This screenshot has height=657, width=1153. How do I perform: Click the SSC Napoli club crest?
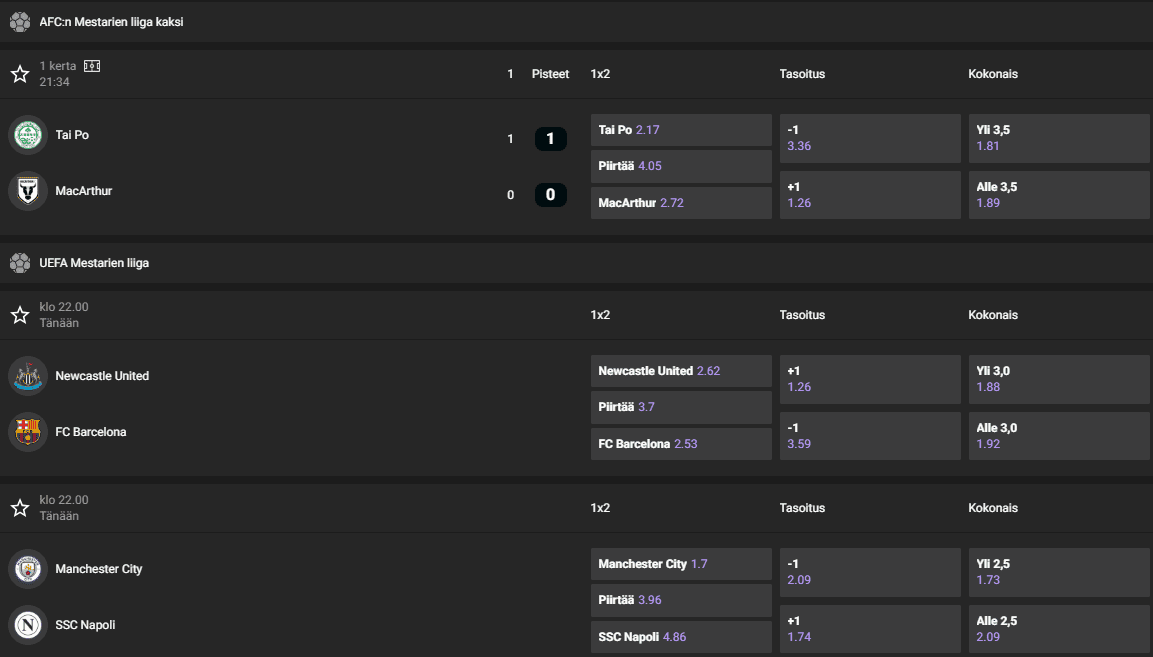tap(28, 625)
